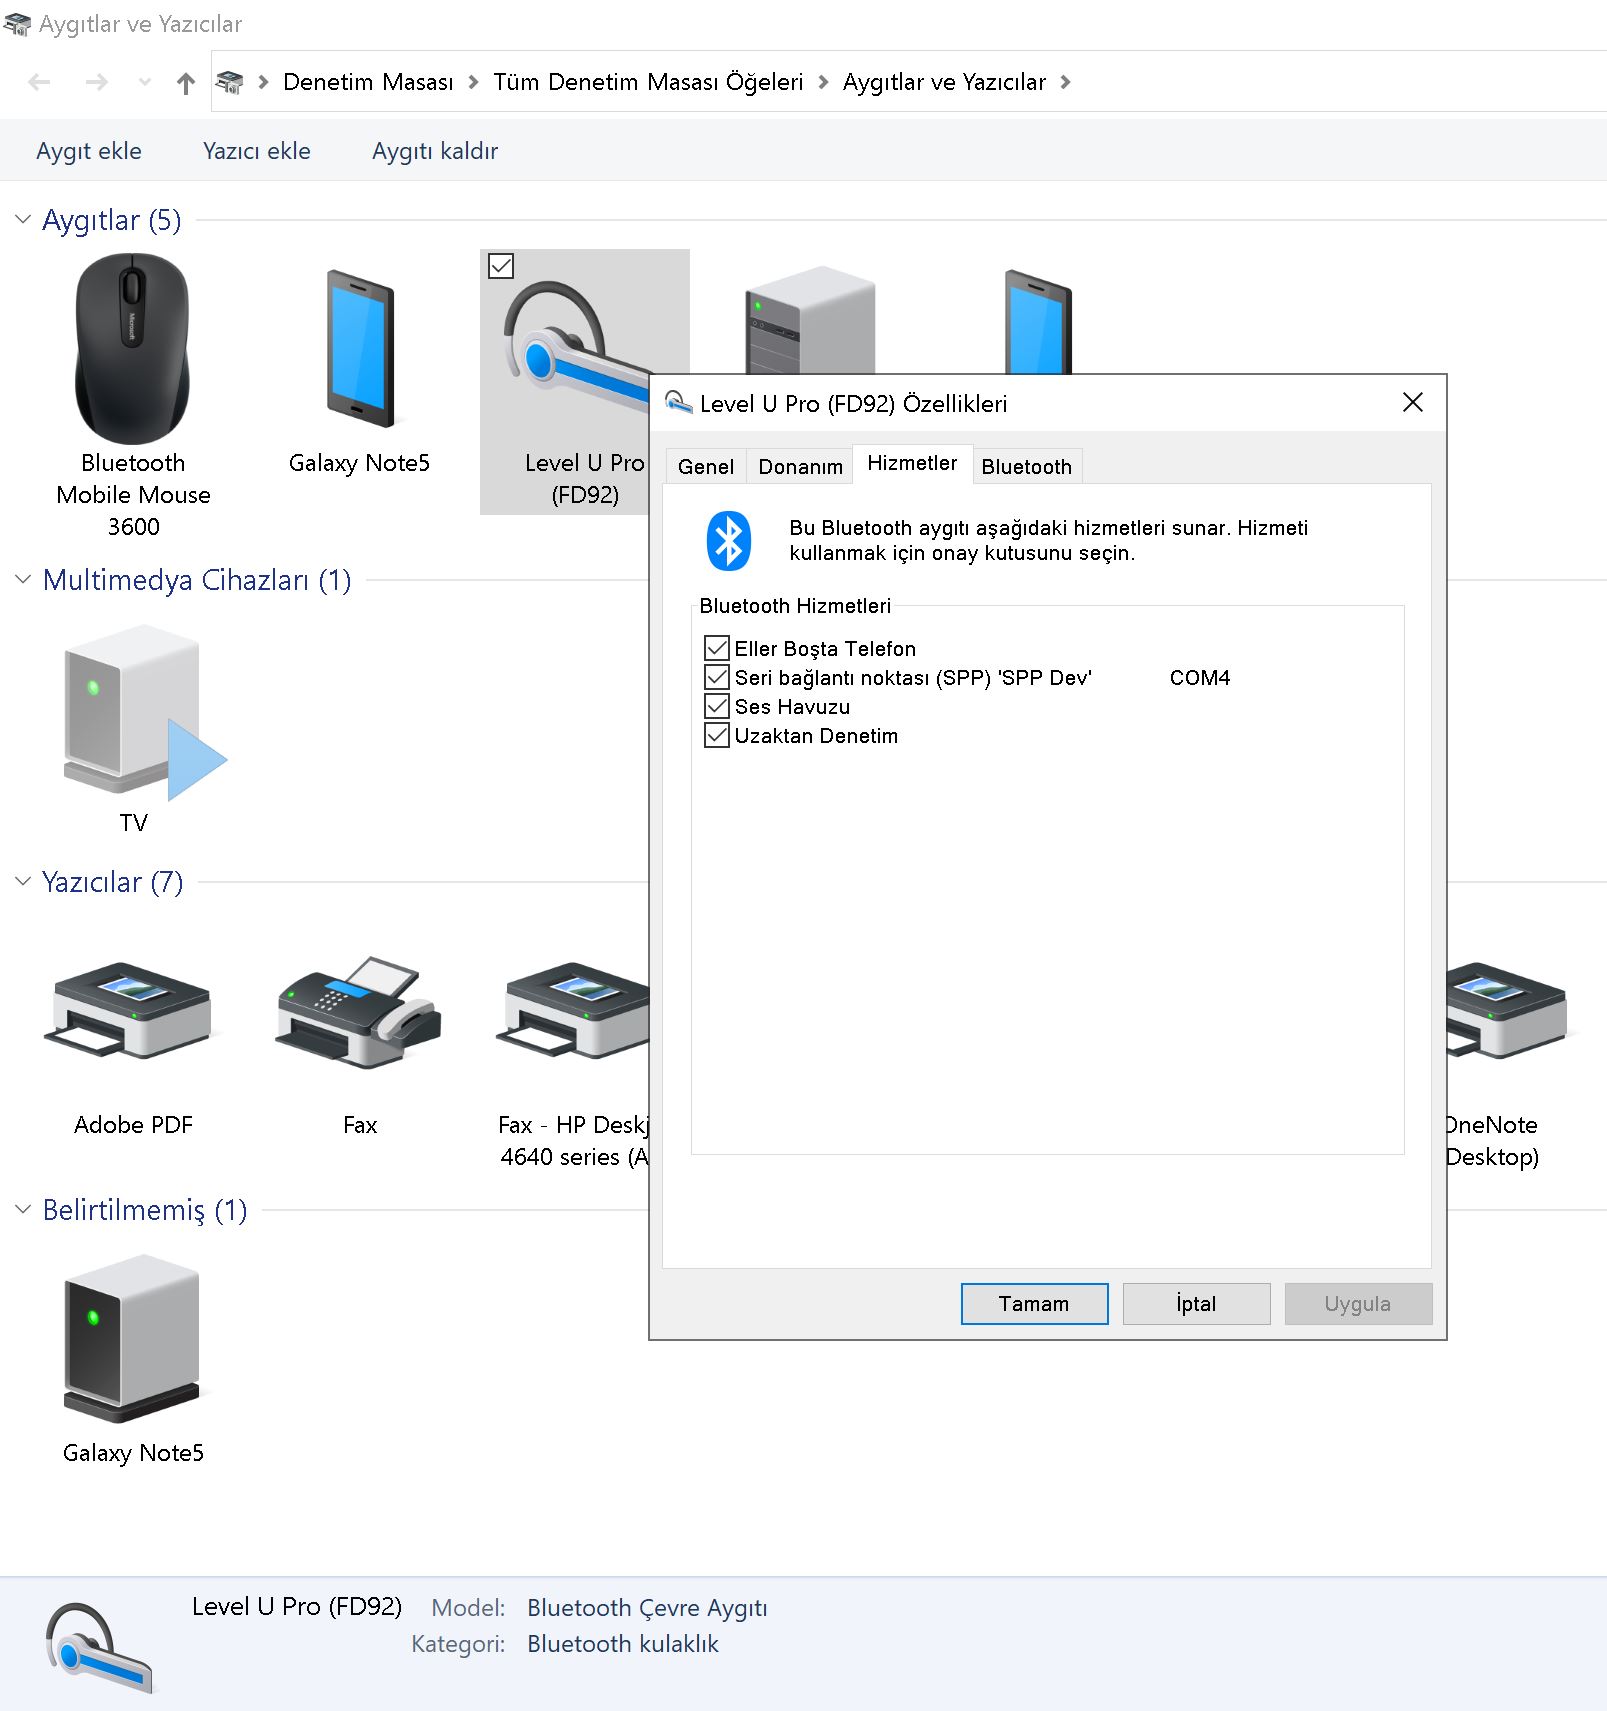Image resolution: width=1607 pixels, height=1711 pixels.
Task: Switch to the Bluetooth tab
Action: pos(1027,467)
